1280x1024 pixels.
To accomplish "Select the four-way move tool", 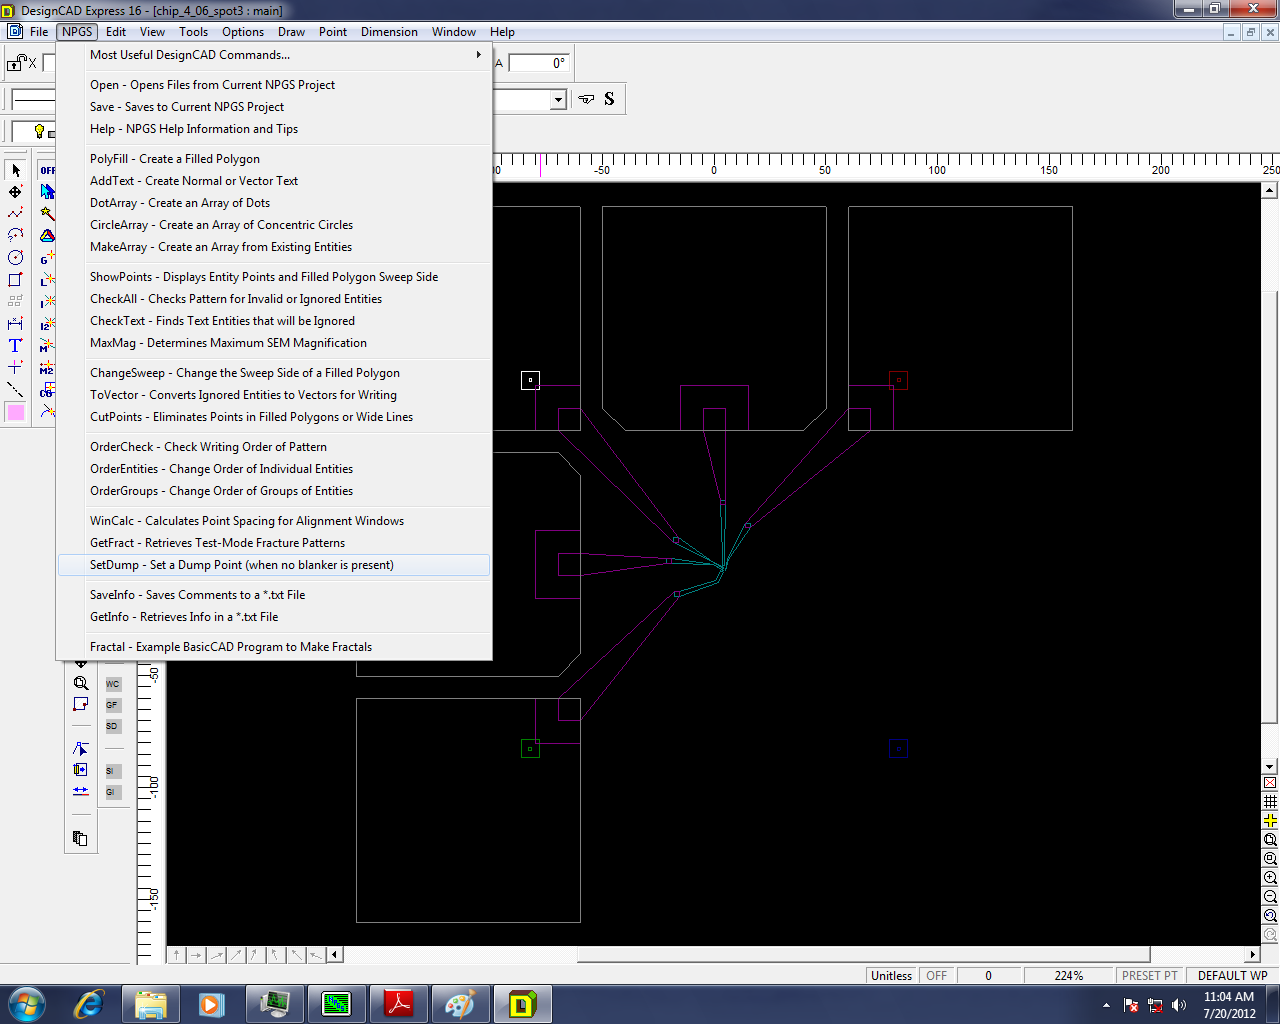I will pos(15,192).
